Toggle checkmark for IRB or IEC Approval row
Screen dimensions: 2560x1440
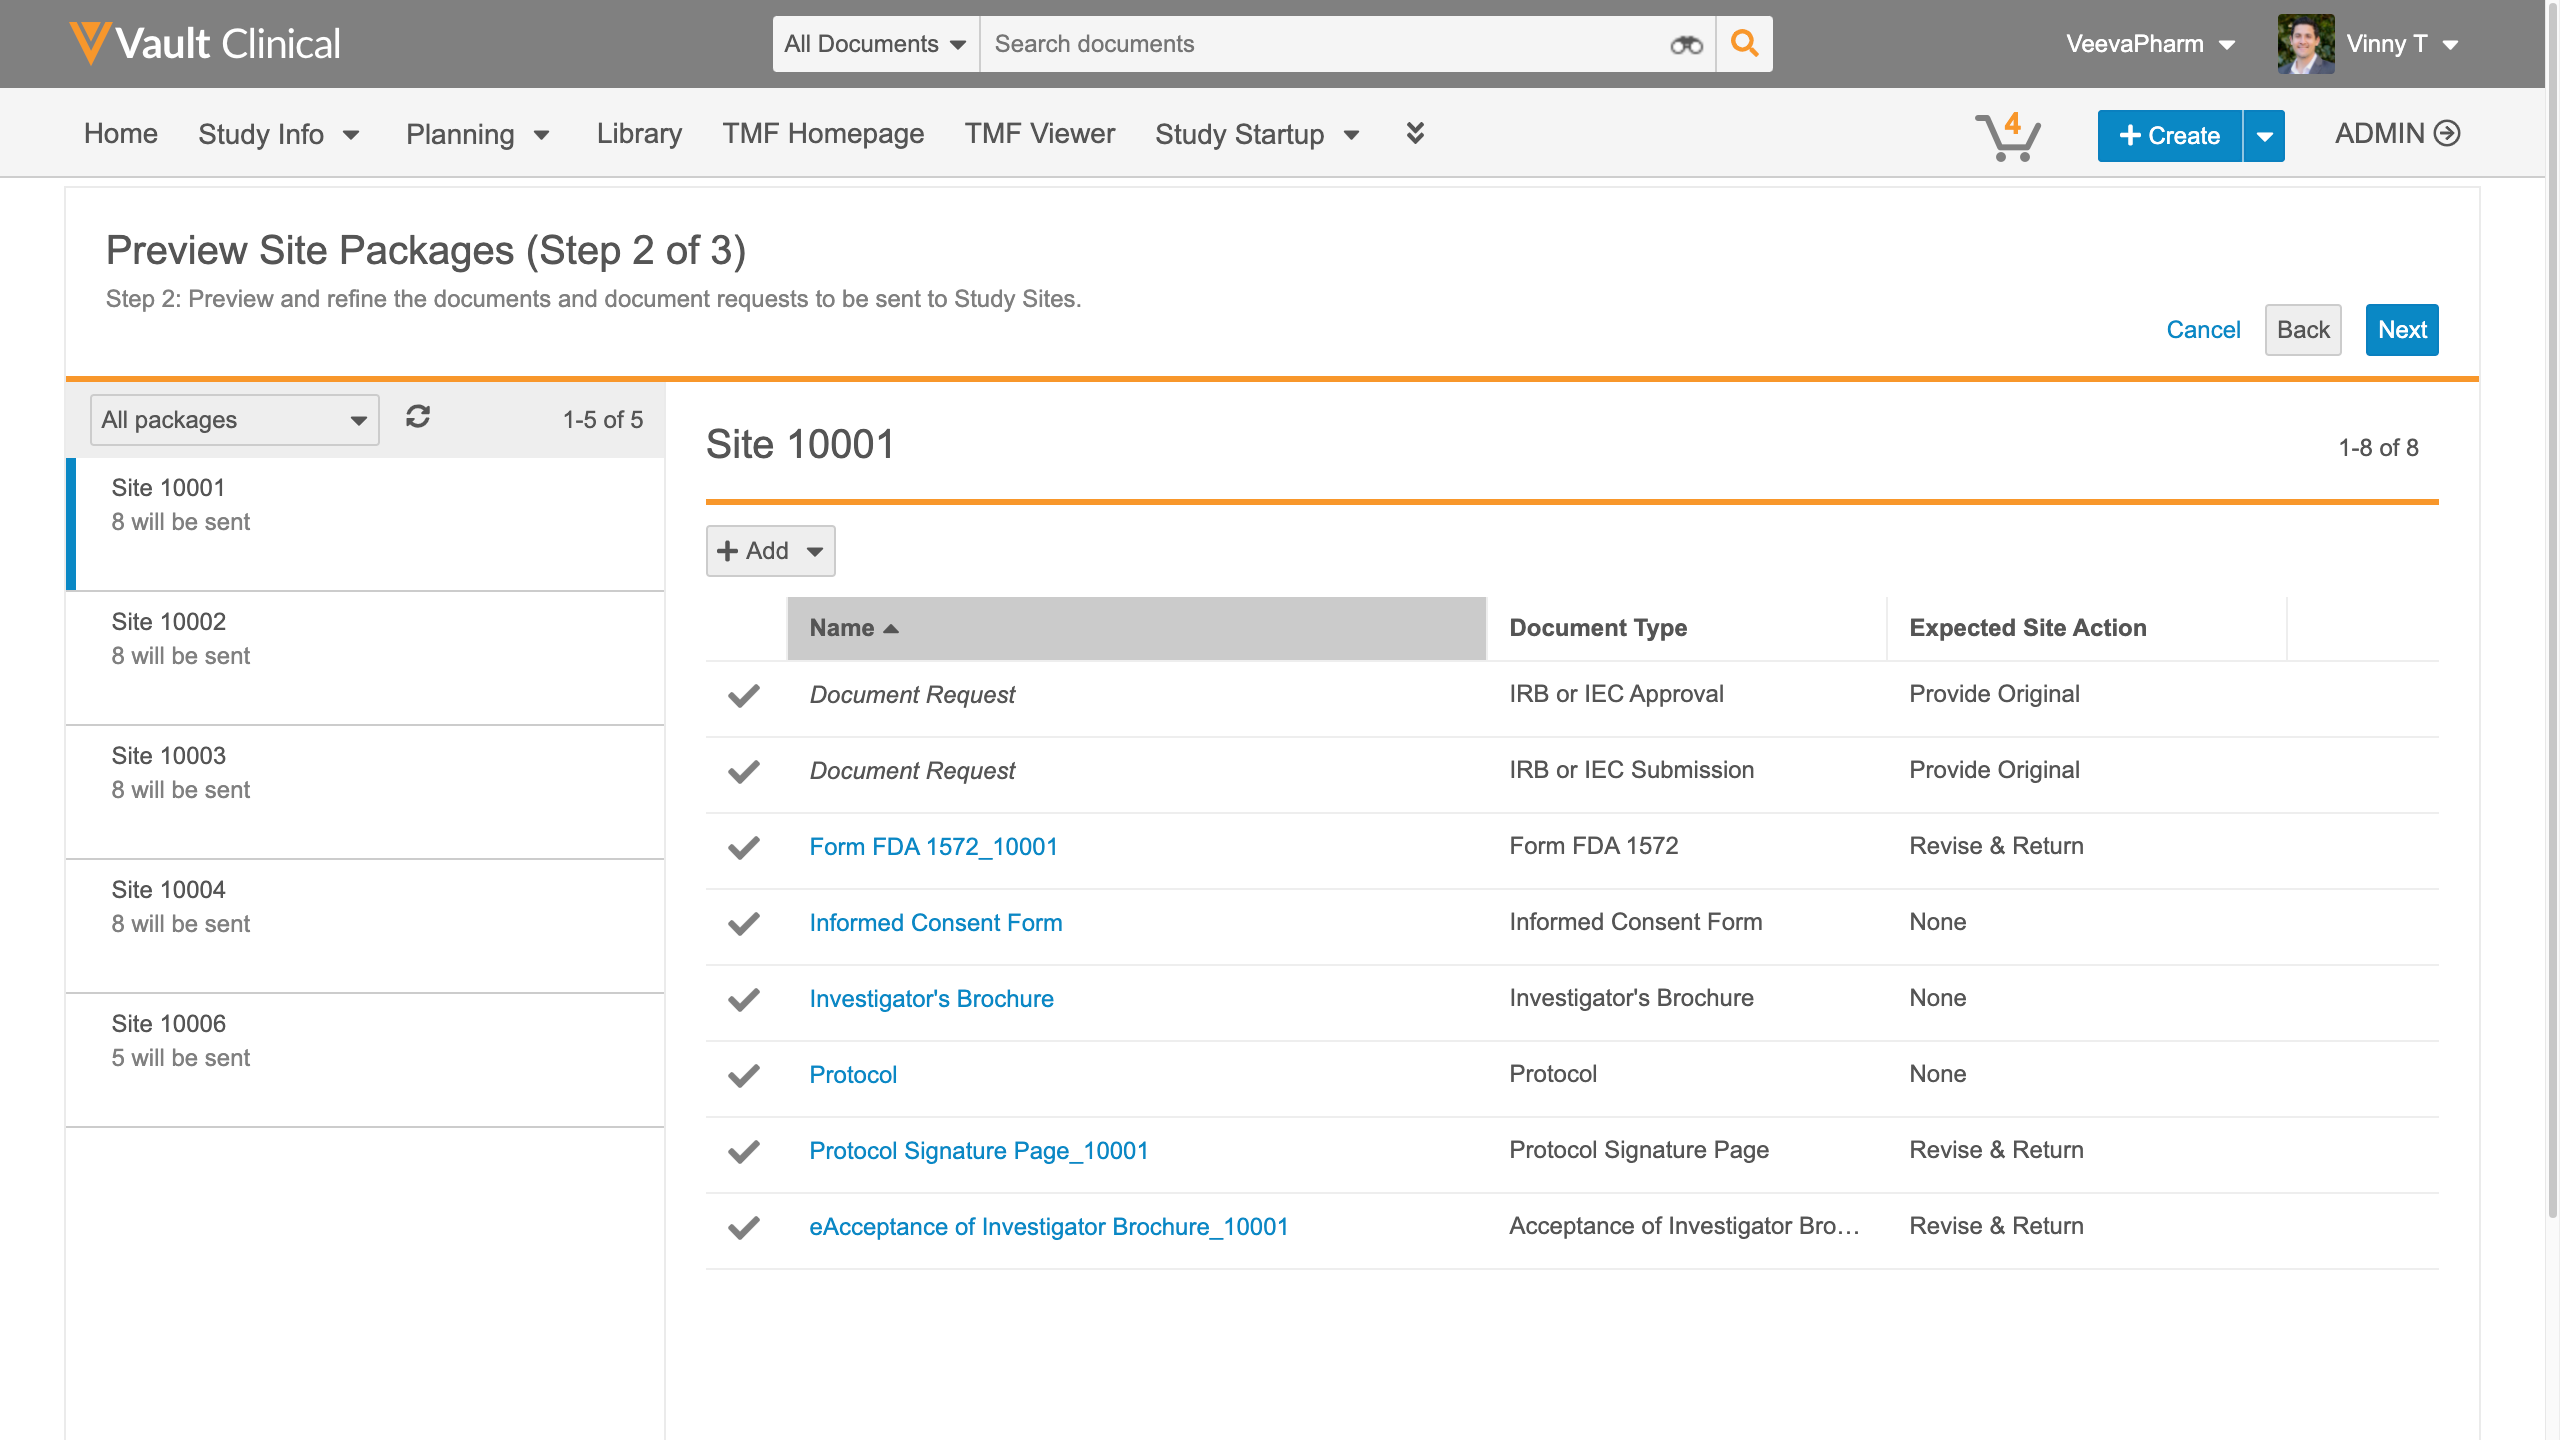point(744,695)
